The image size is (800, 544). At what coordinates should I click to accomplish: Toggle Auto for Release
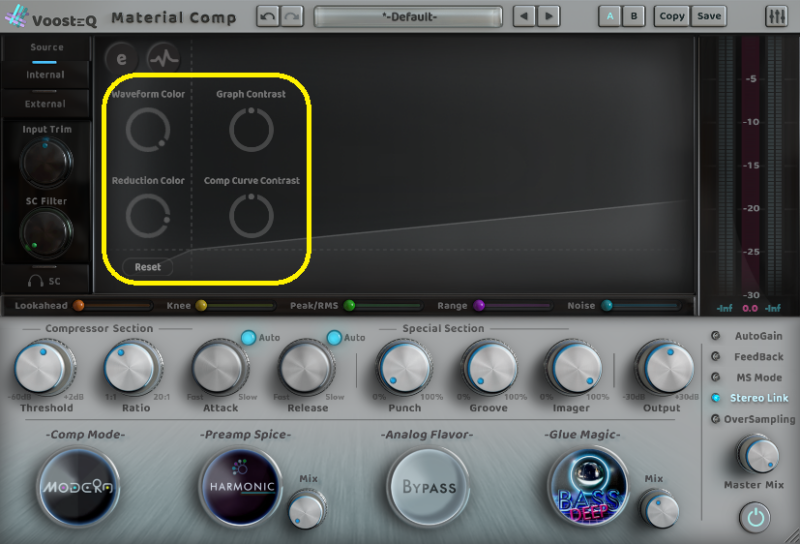[334, 338]
